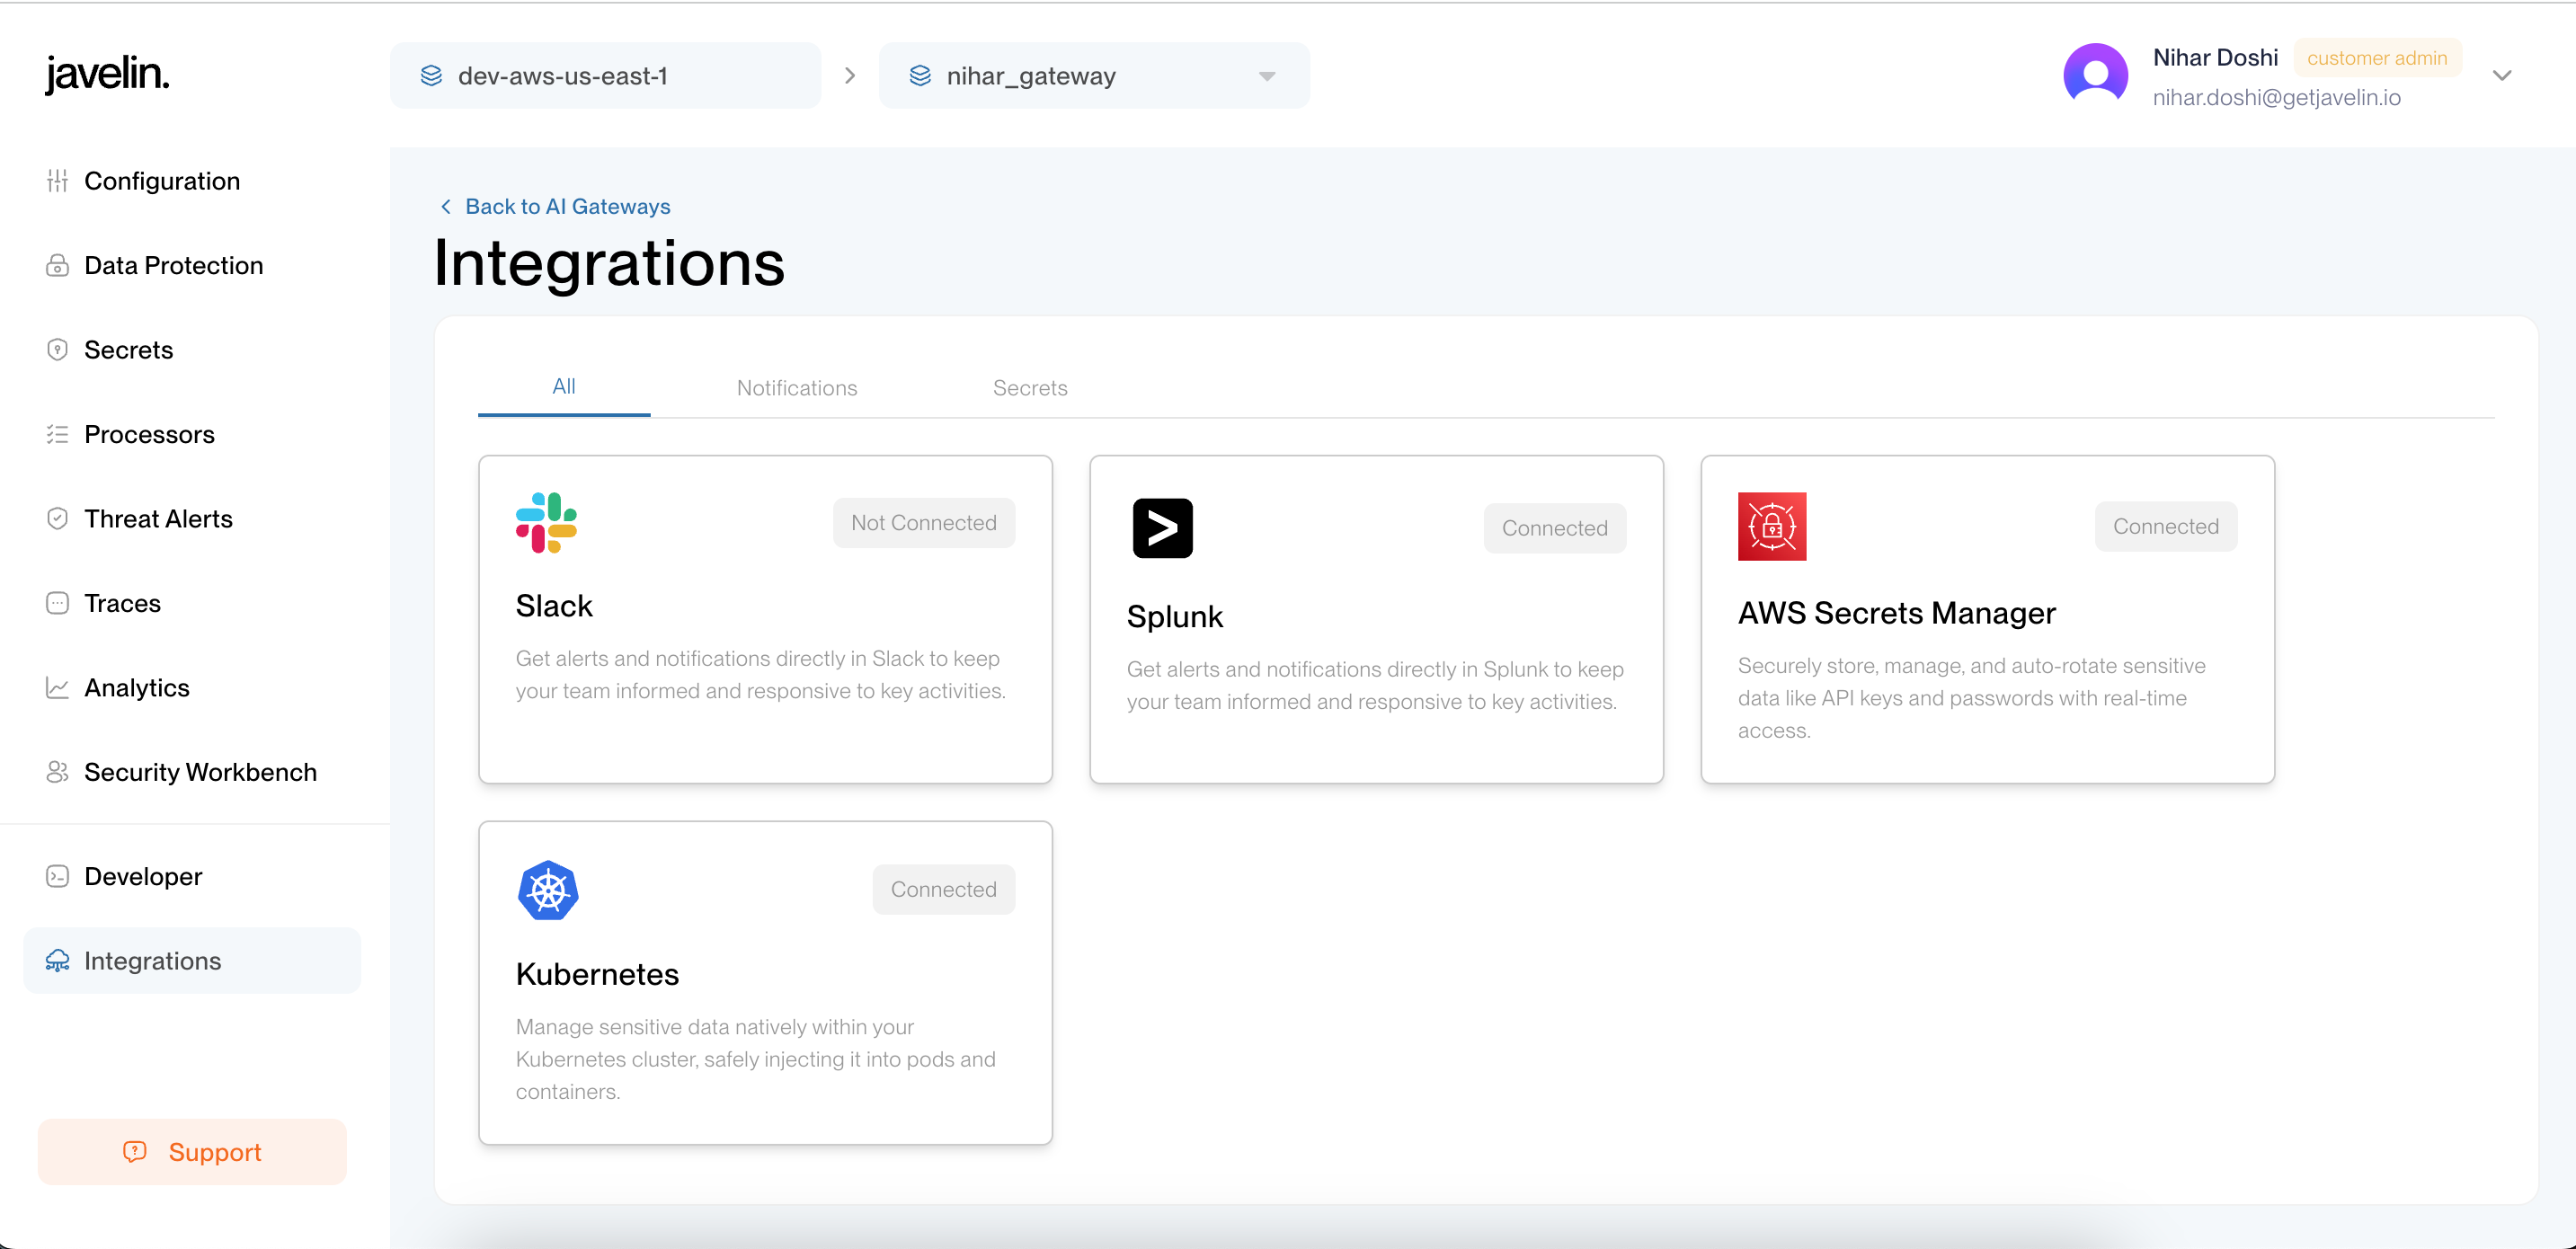The image size is (2576, 1249).
Task: Open the Kubernetes integration card title
Action: [597, 974]
